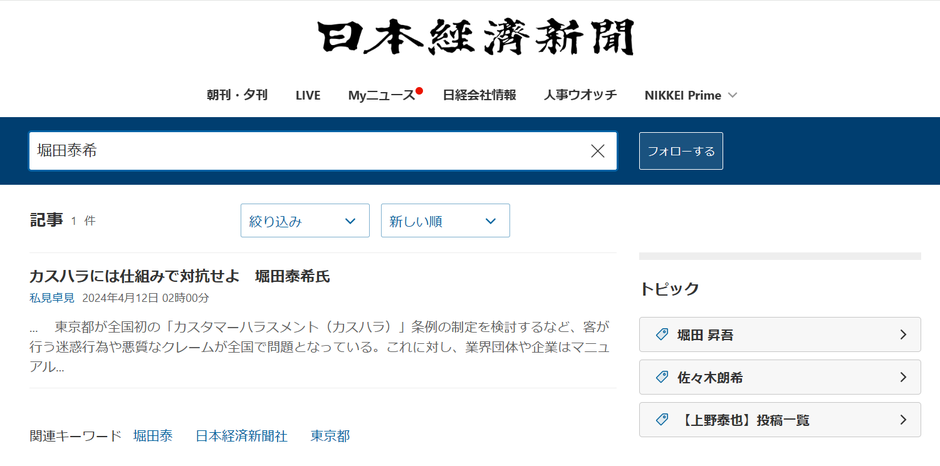Select 日経会社情報 in the nav bar
940x466 pixels.
click(480, 95)
